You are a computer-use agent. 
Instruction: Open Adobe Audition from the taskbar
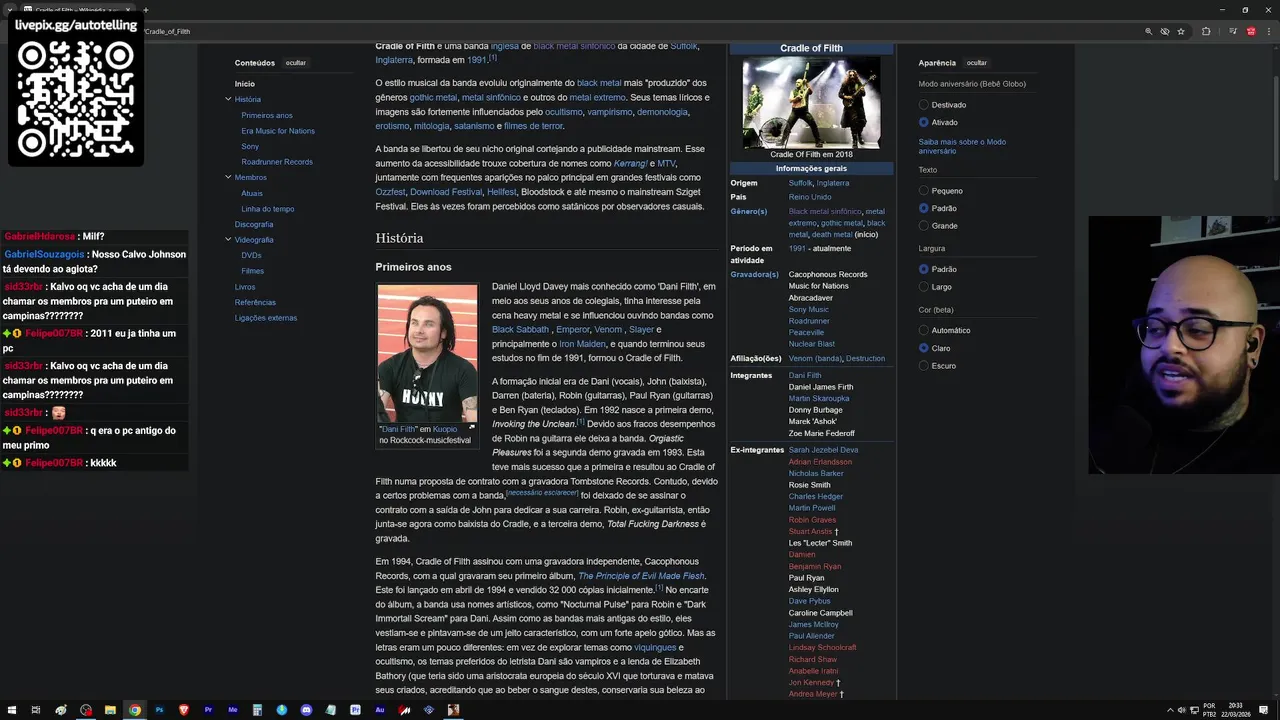coord(380,710)
